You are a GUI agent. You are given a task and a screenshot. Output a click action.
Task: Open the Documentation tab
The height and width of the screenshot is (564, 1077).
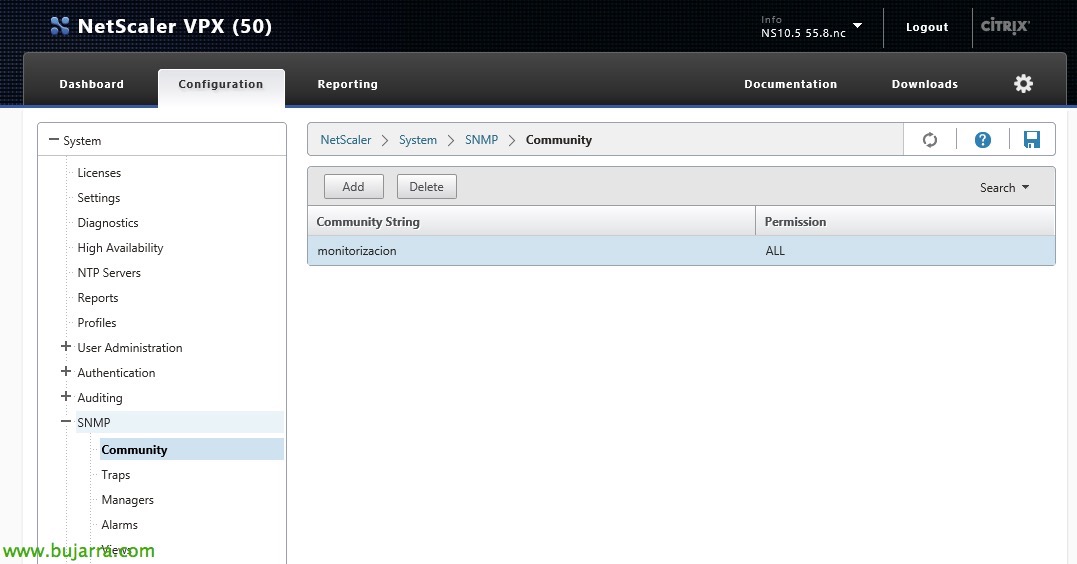coord(791,84)
